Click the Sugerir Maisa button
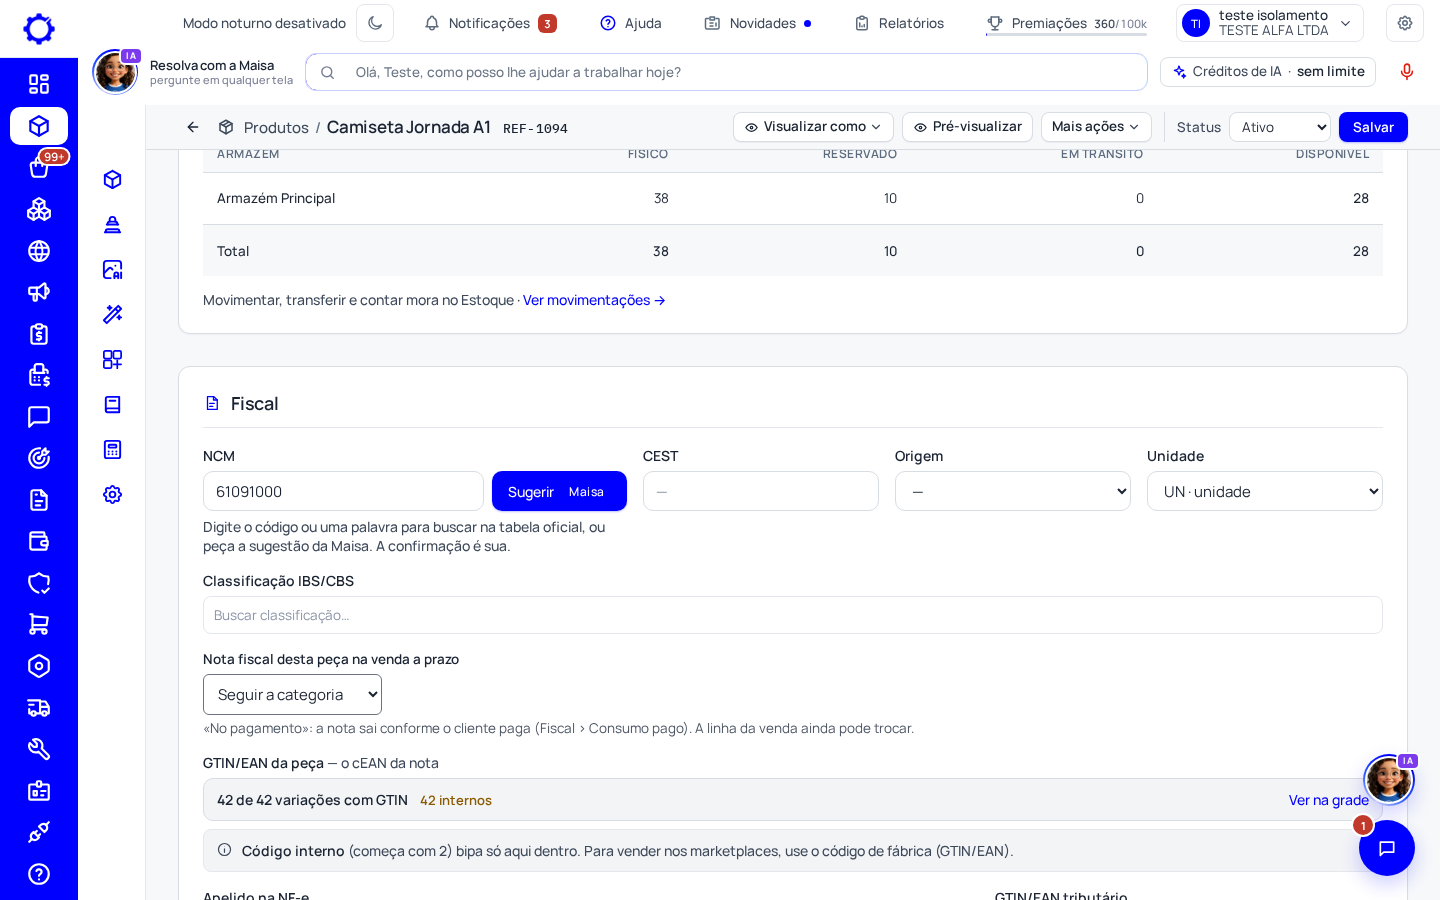The width and height of the screenshot is (1440, 900). (x=559, y=491)
